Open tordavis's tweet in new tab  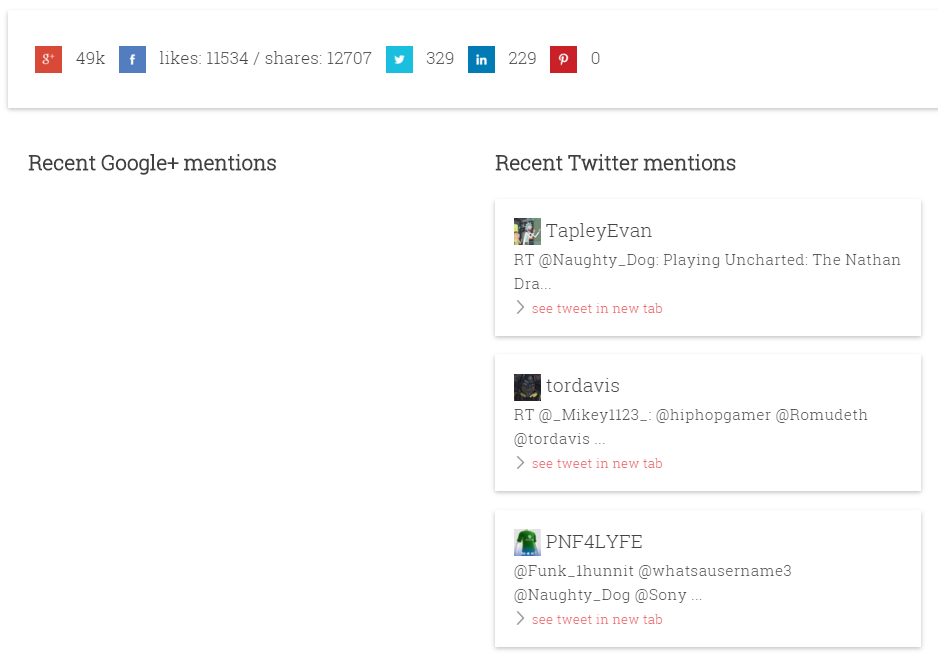597,463
